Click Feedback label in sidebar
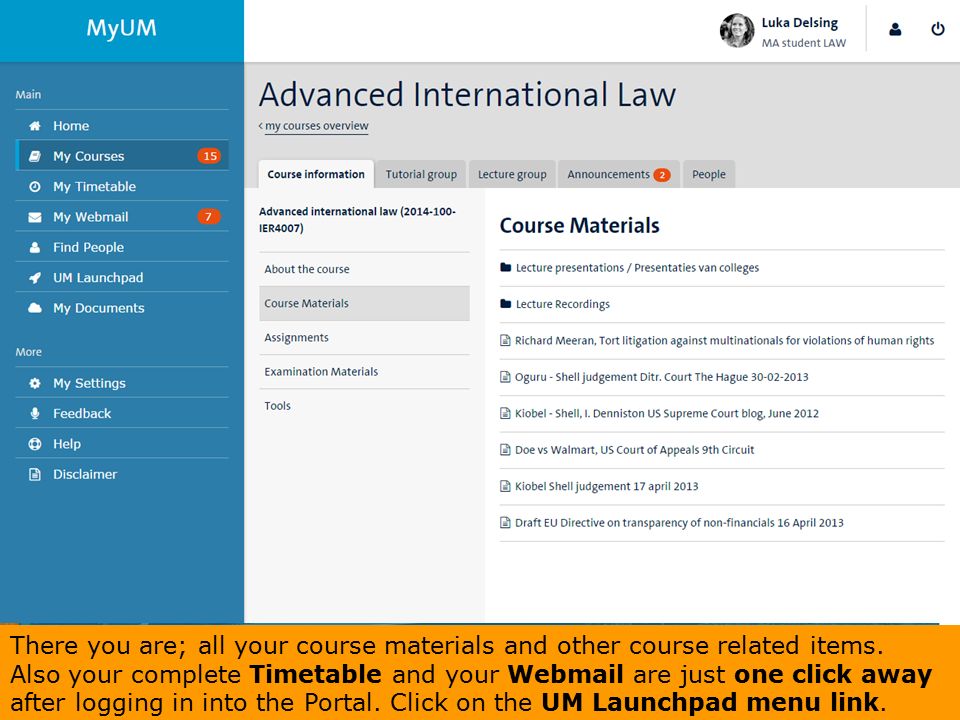Image resolution: width=960 pixels, height=720 pixels. click(82, 414)
